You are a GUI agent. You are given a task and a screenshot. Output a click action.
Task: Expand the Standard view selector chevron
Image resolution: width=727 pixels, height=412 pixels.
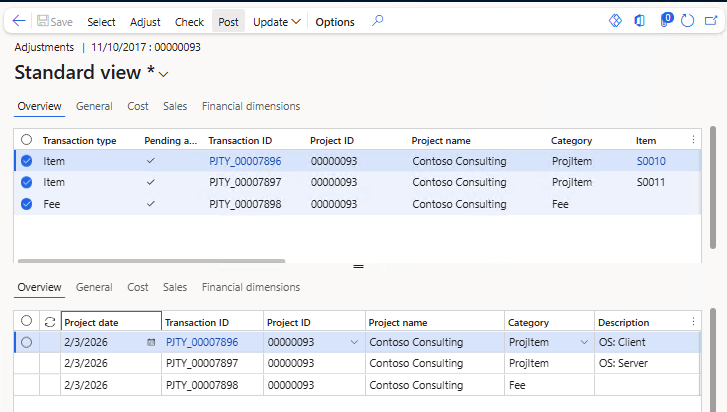pos(164,74)
